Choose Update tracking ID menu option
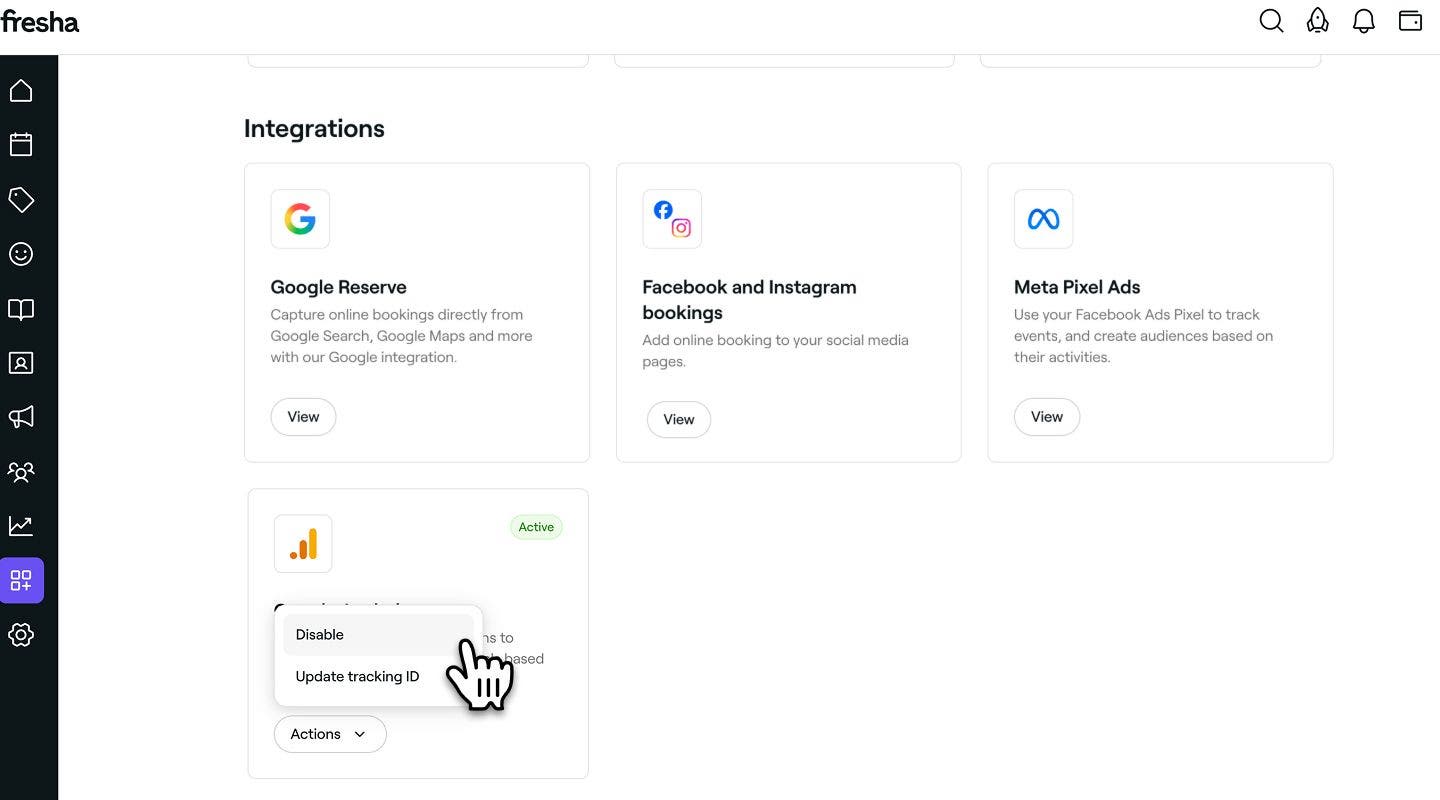Viewport: 1440px width, 800px height. click(x=357, y=677)
